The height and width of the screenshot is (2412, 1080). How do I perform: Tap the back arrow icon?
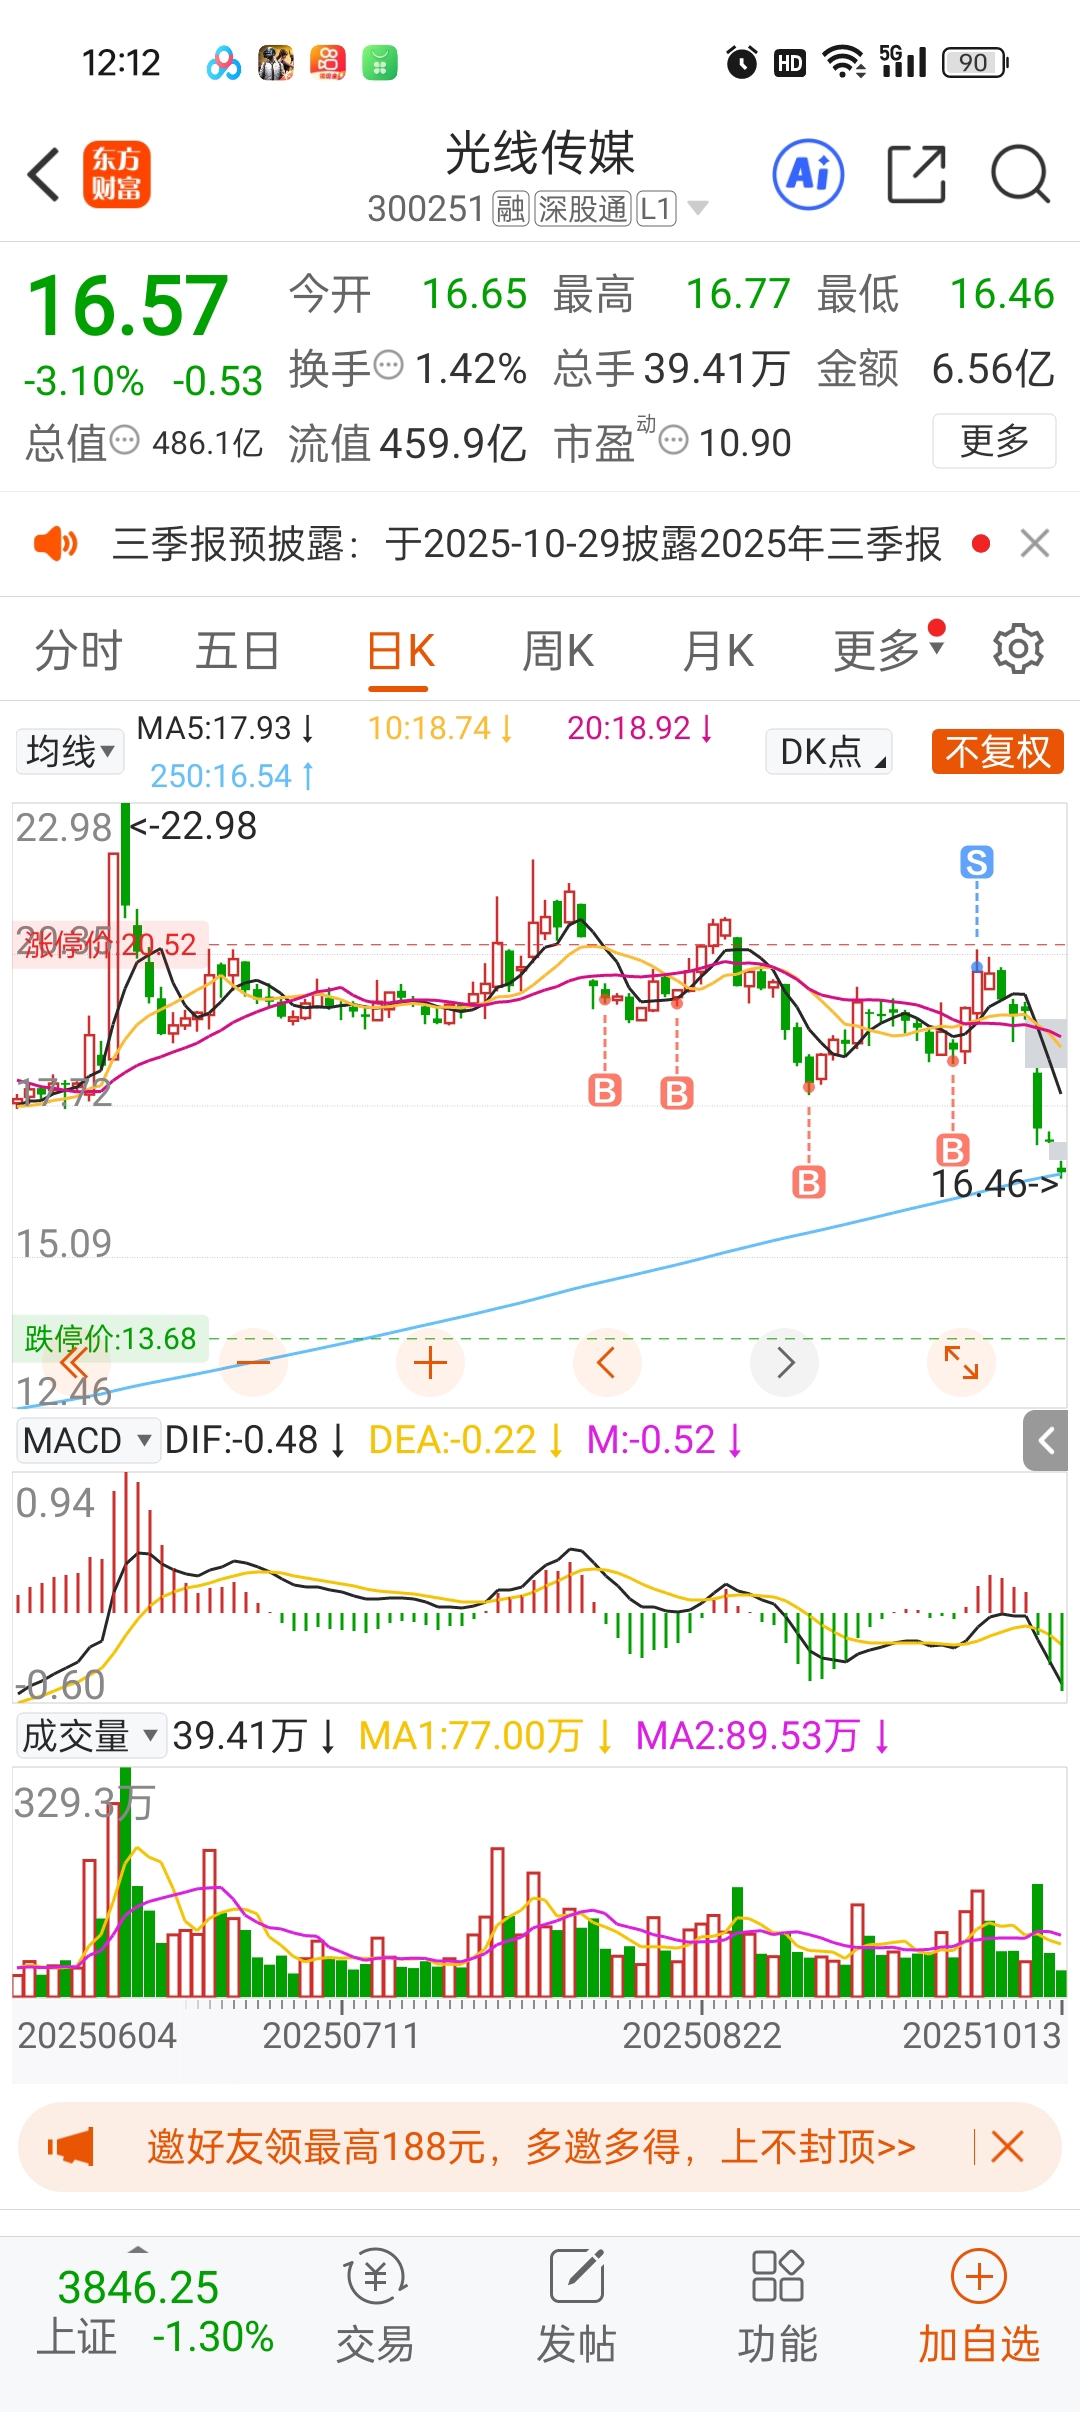tap(44, 175)
